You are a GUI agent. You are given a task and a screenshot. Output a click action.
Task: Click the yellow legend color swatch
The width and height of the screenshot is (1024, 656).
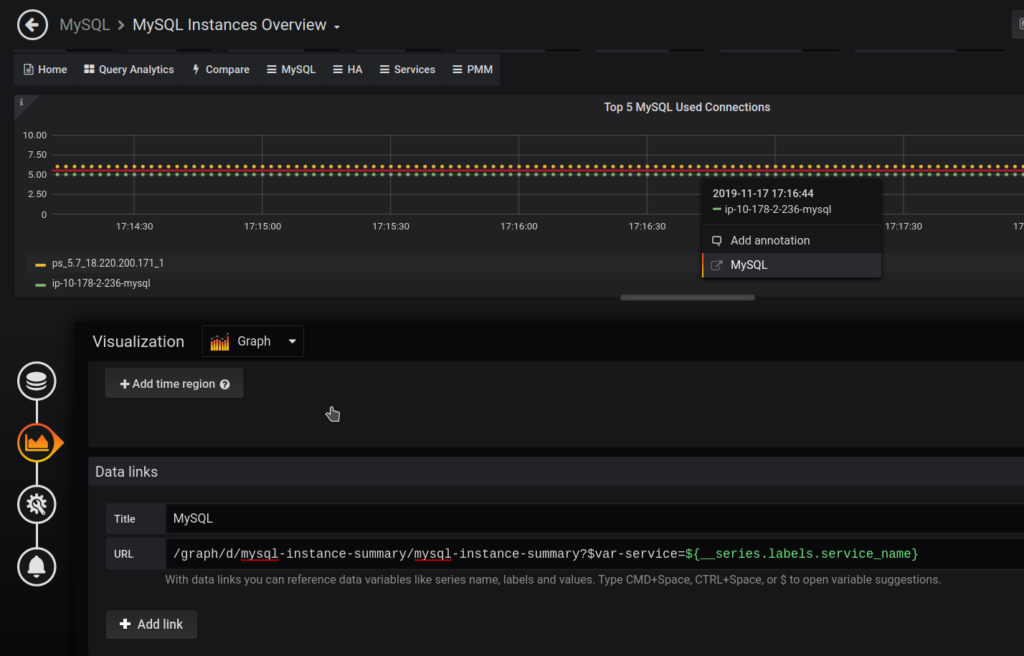point(40,265)
